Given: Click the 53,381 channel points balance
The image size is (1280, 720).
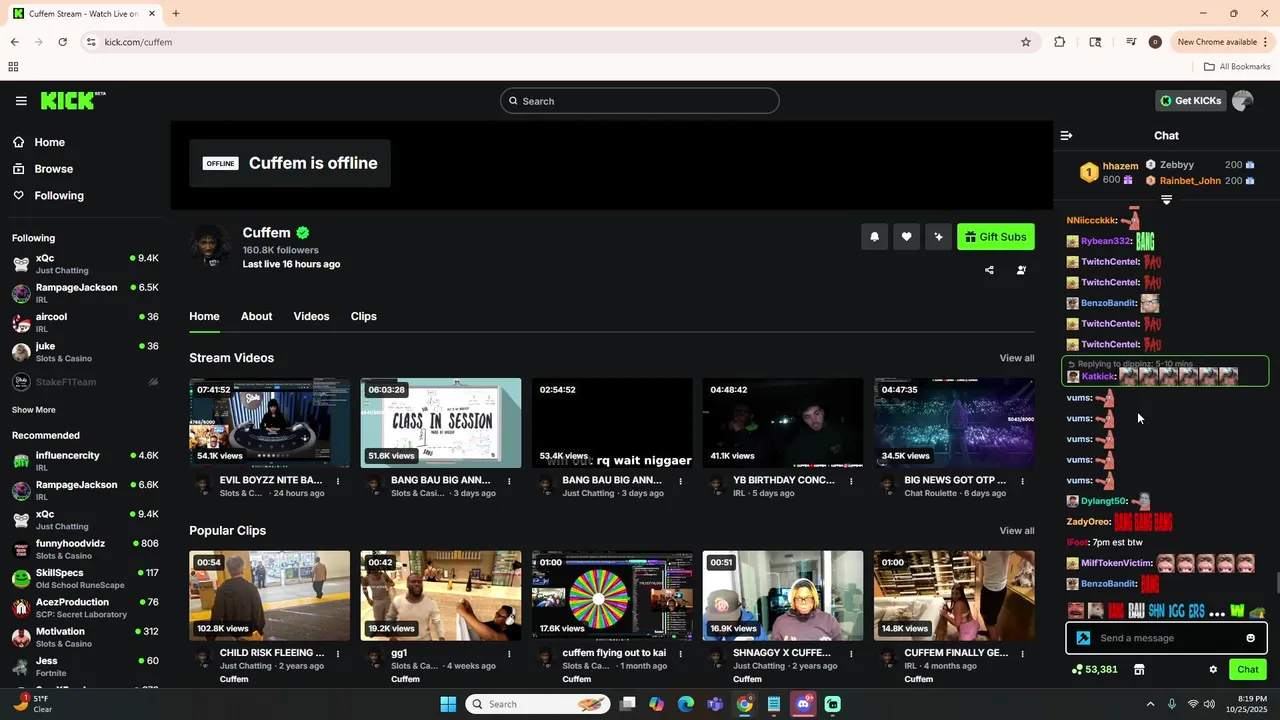Looking at the screenshot, I should coord(1095,670).
